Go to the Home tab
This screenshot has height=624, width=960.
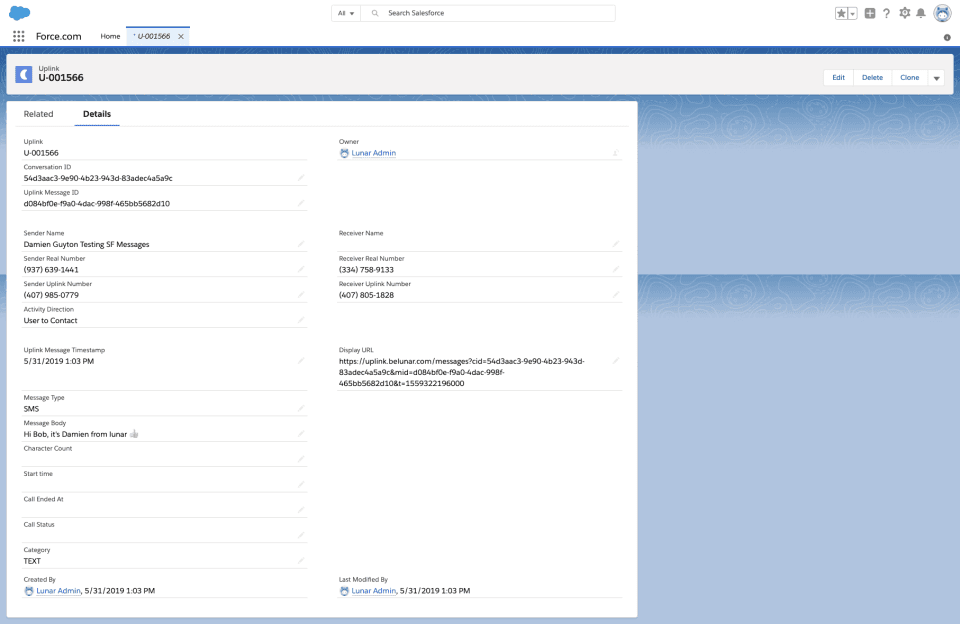coord(110,36)
